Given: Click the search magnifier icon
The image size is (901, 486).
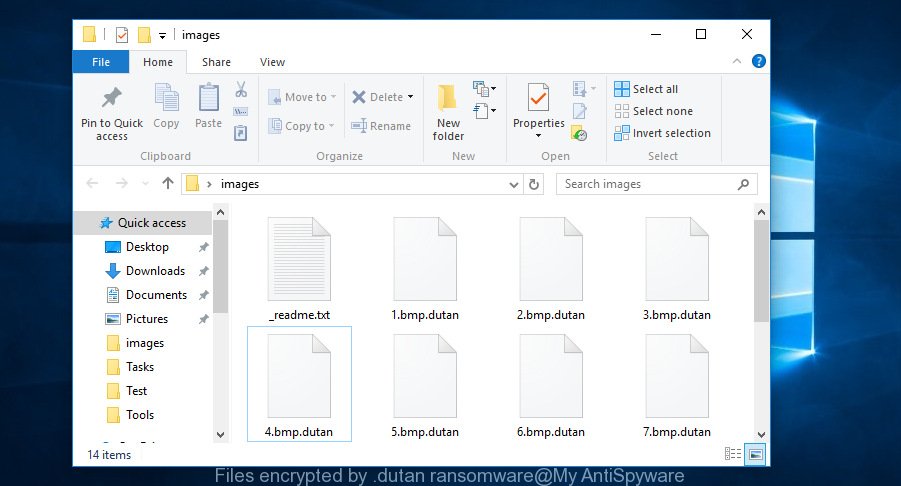Looking at the screenshot, I should (744, 184).
